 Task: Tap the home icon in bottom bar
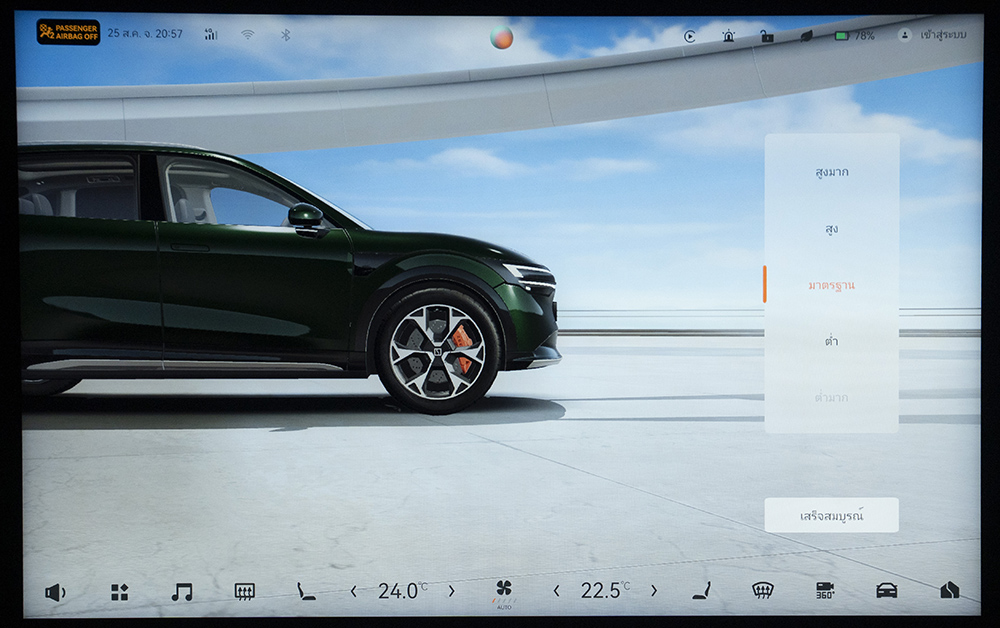pos(949,591)
